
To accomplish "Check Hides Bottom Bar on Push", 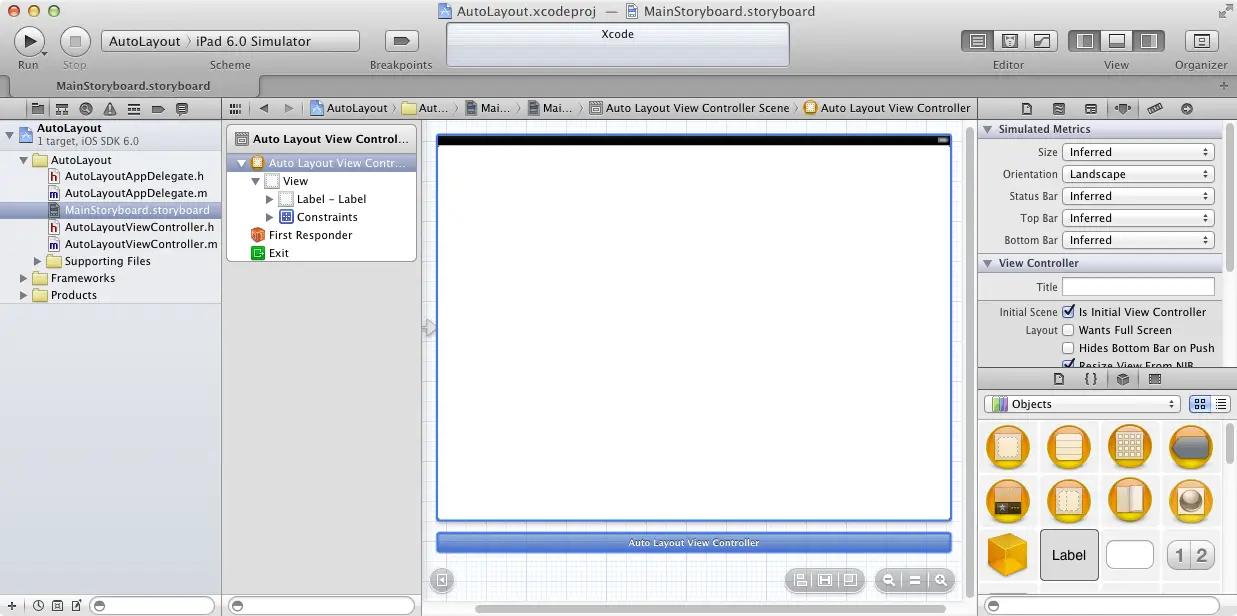I will 1068,348.
